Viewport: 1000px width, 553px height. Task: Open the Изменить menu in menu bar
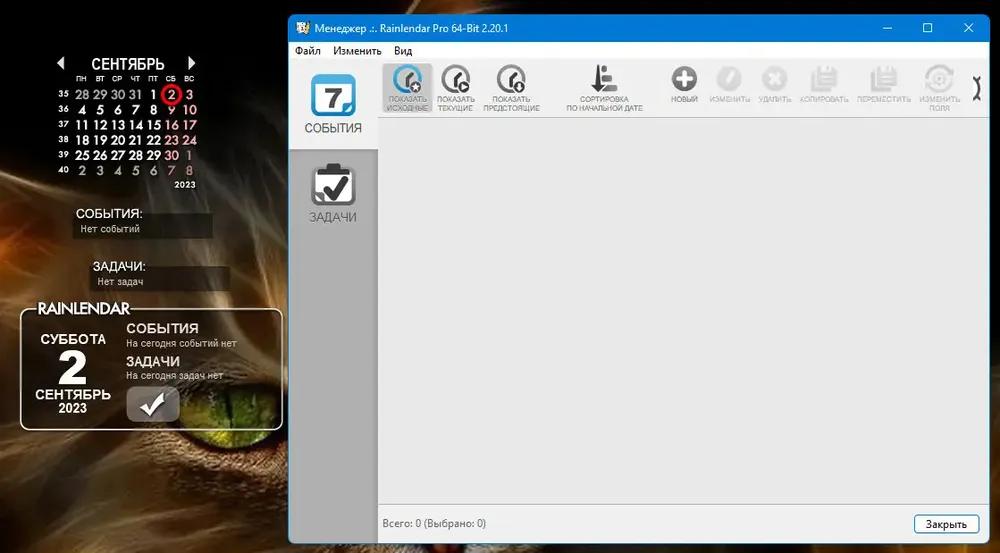point(357,51)
